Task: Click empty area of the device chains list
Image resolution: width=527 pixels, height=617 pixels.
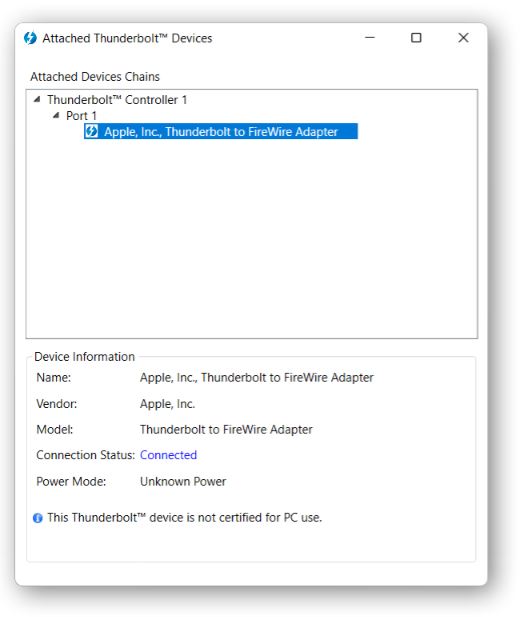Action: coord(252,236)
